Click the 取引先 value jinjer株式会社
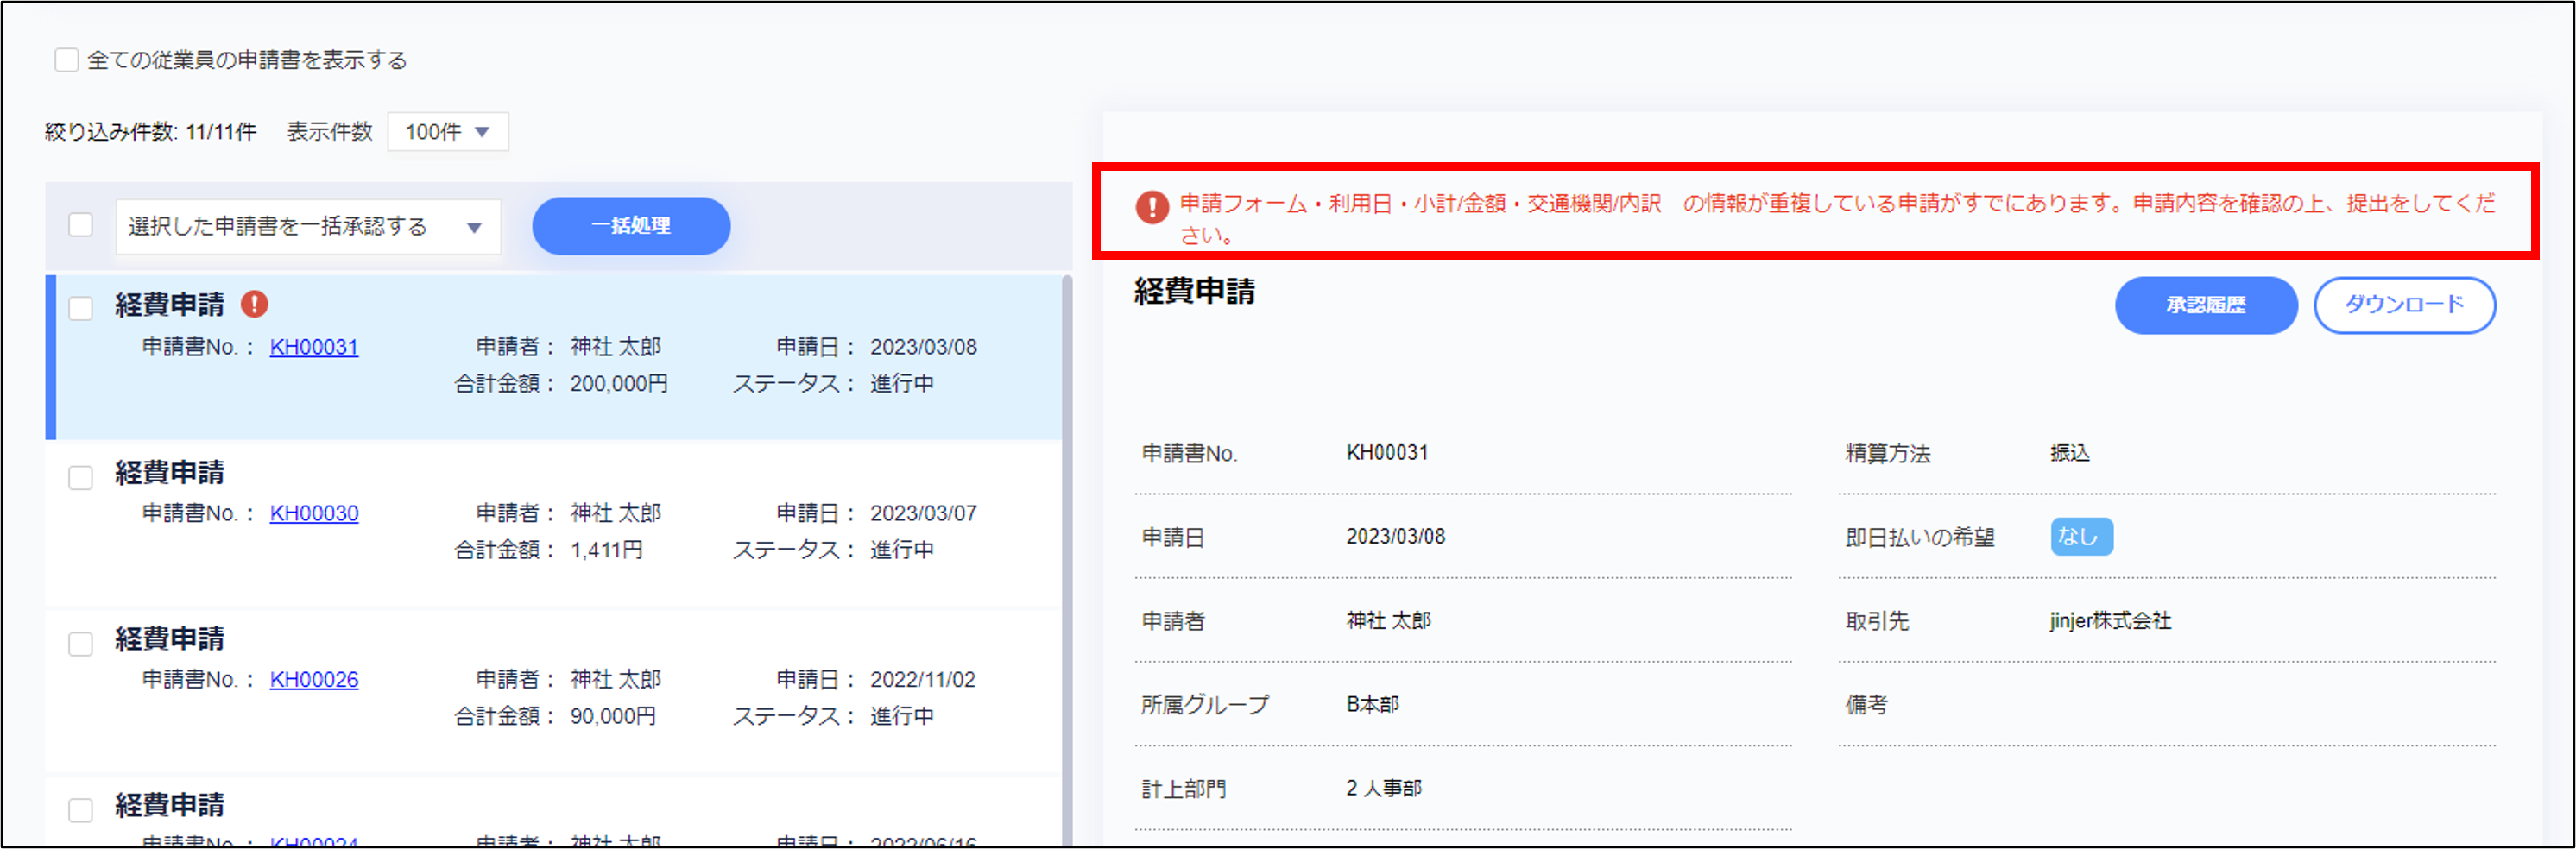 (x=2110, y=621)
